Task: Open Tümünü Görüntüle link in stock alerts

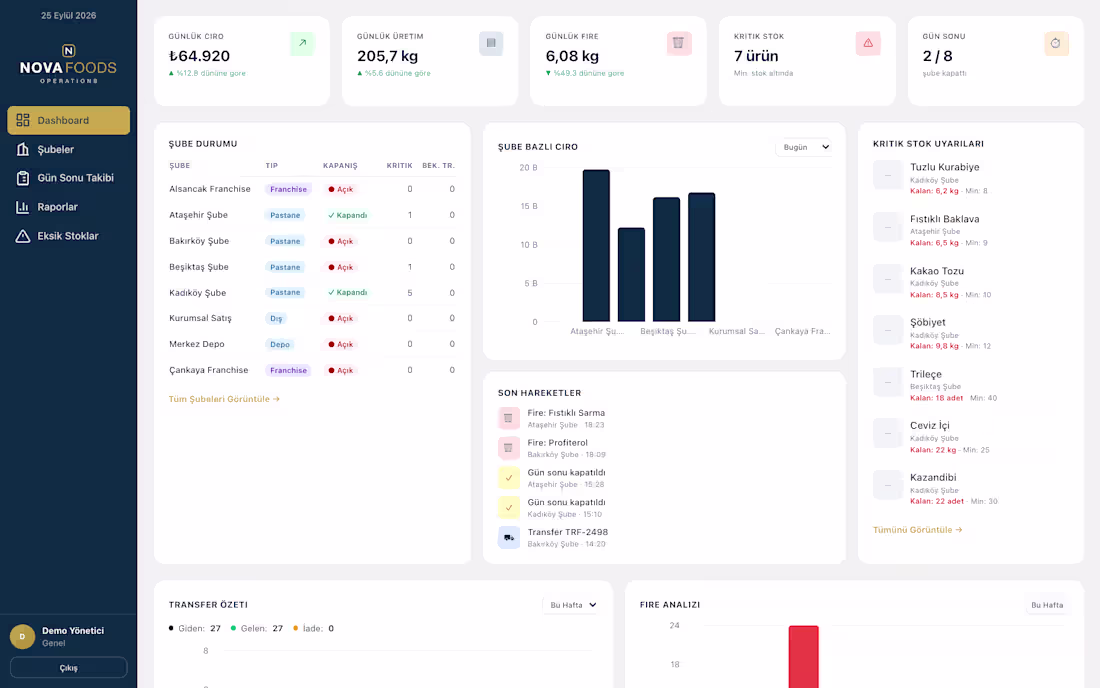Action: click(918, 530)
